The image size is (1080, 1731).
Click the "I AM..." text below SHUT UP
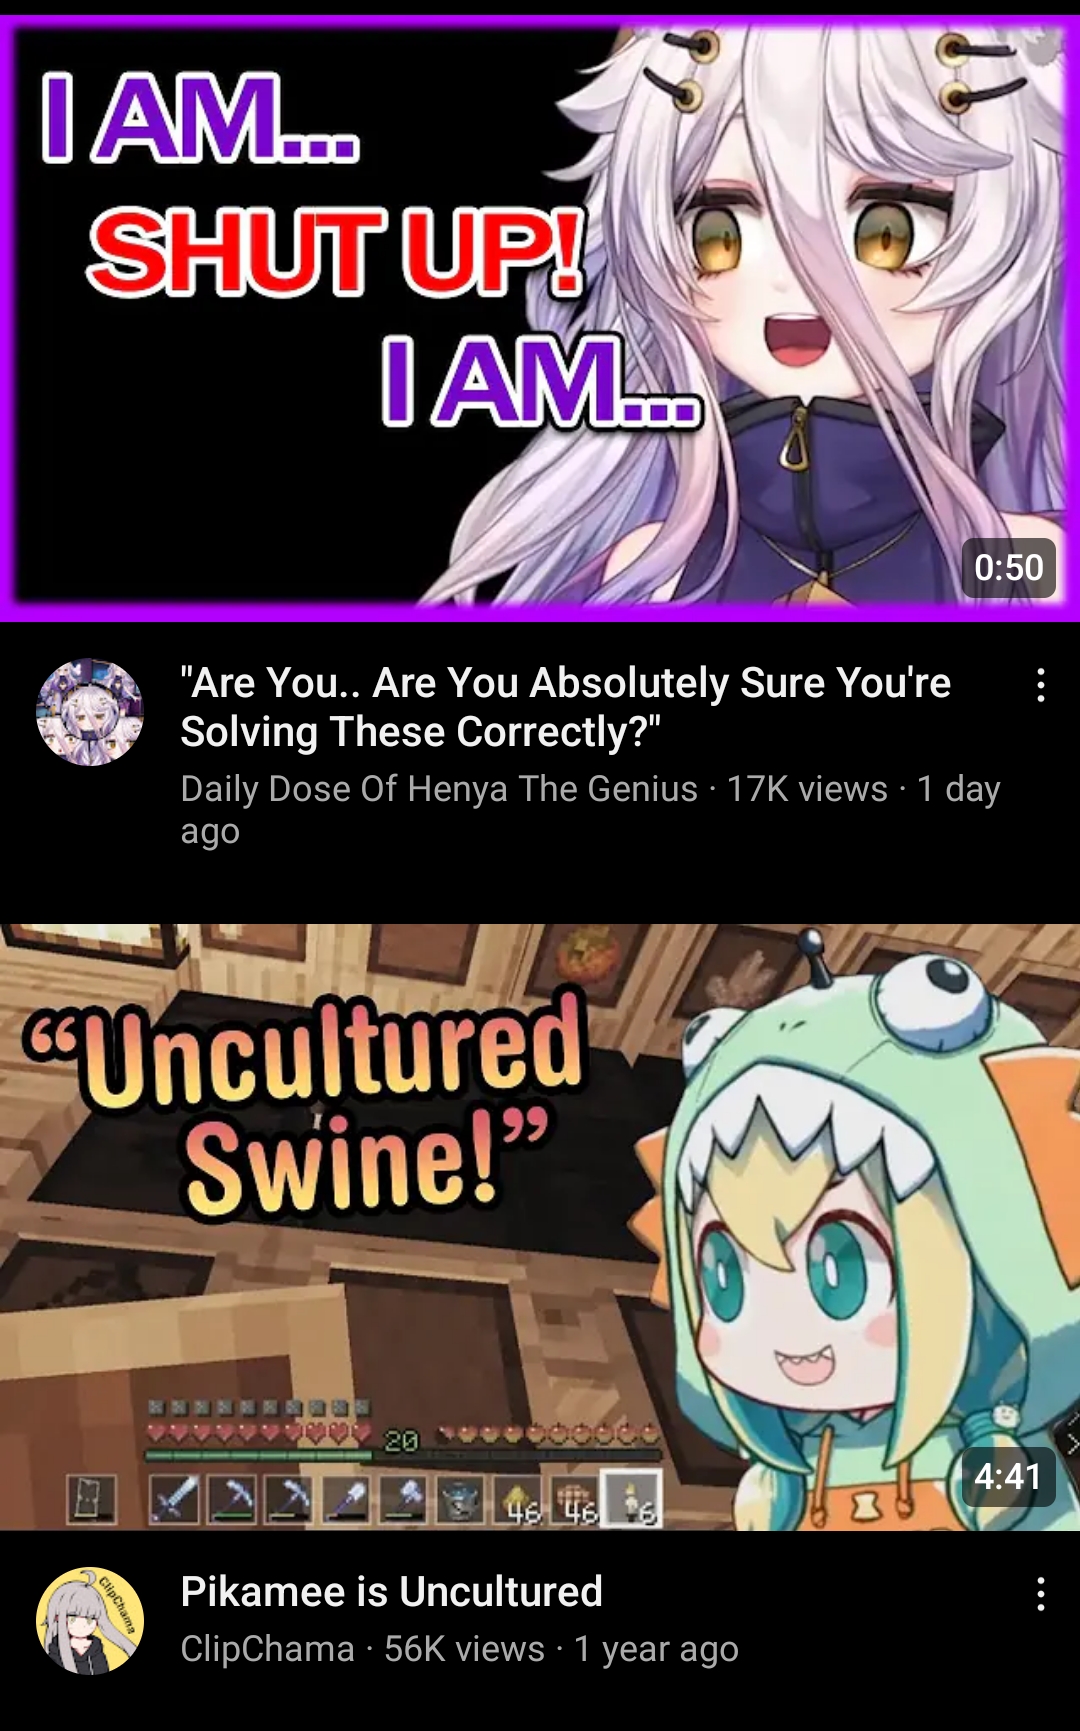pyautogui.click(x=541, y=381)
